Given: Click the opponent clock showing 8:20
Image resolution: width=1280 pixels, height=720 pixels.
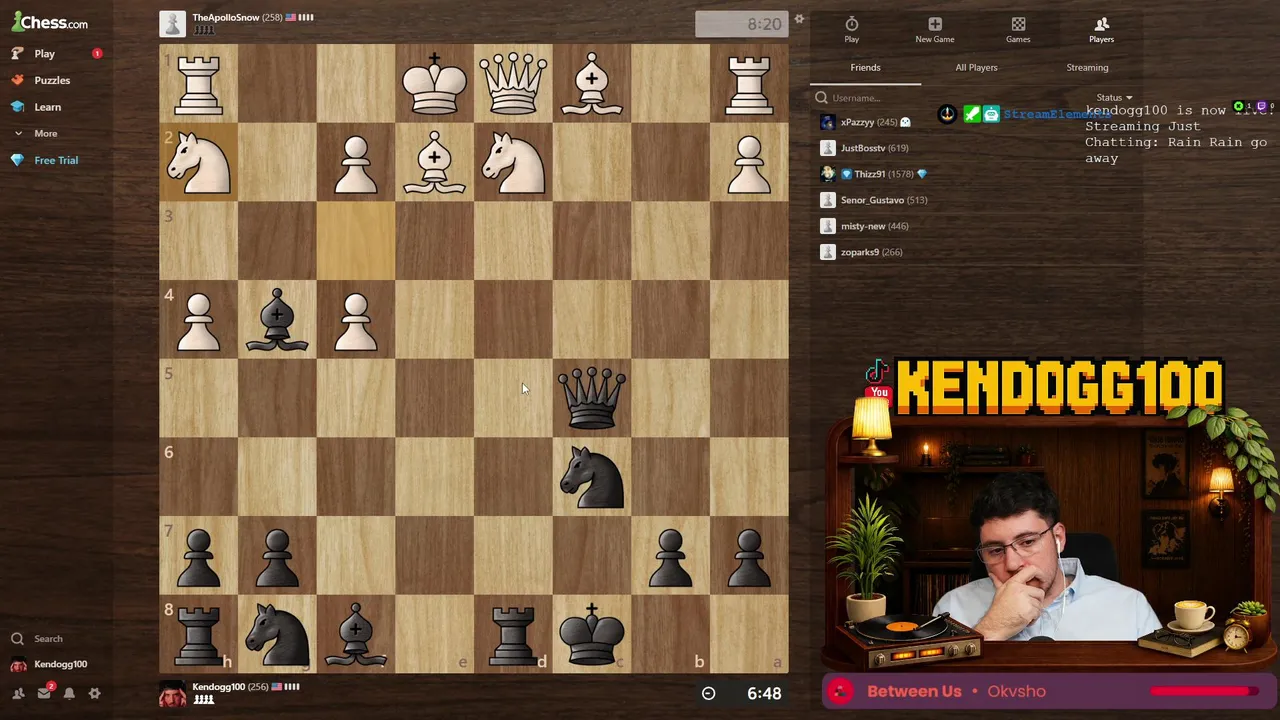Looking at the screenshot, I should pos(741,24).
